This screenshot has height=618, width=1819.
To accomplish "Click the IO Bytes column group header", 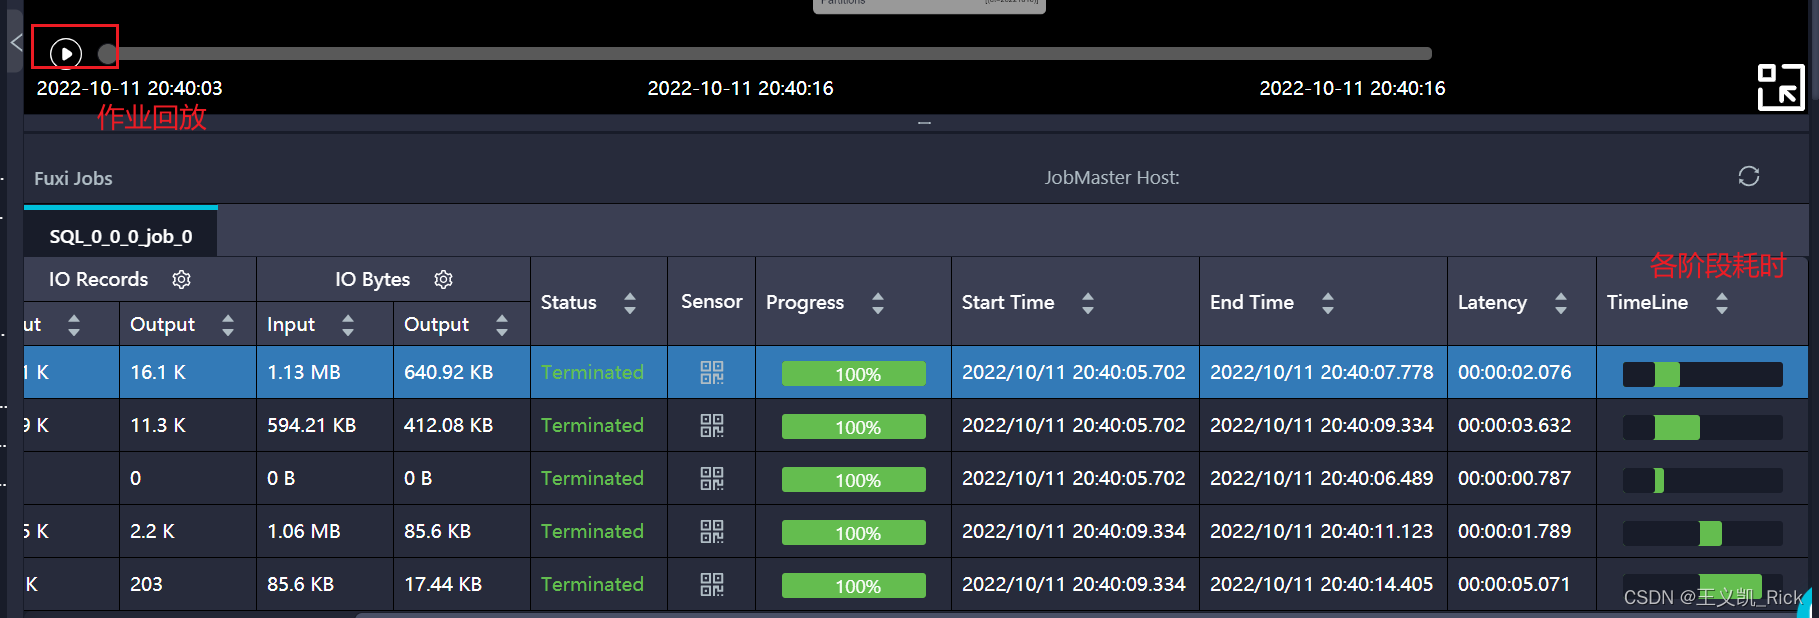I will tap(373, 280).
